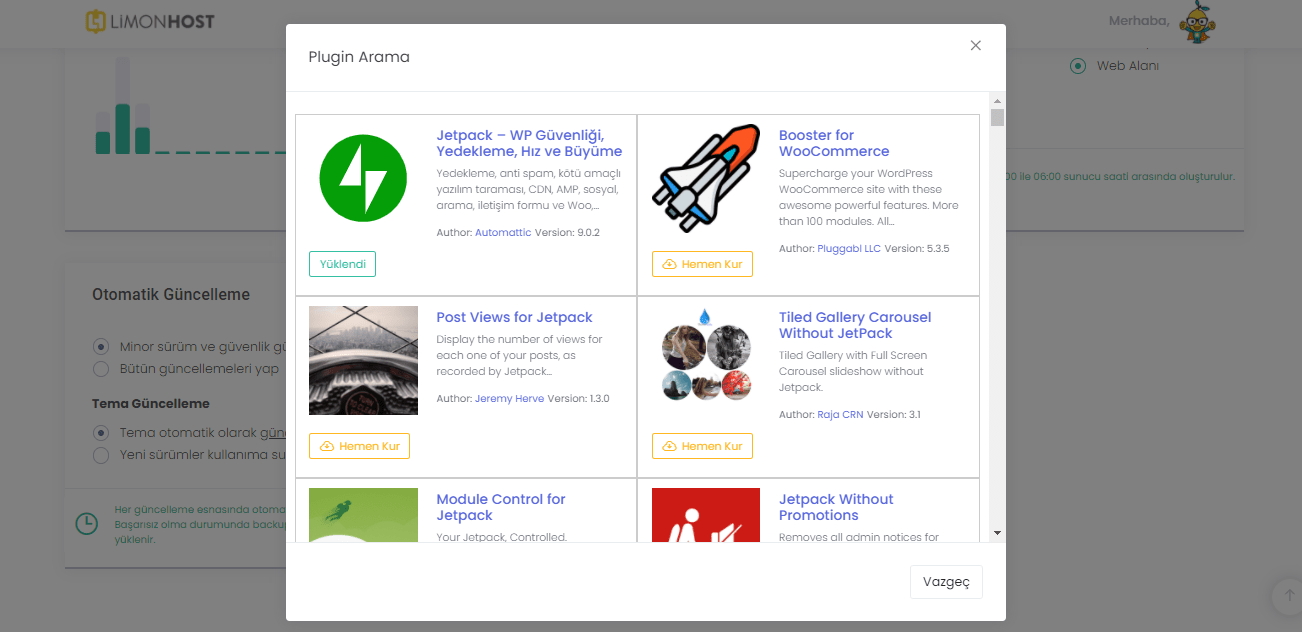This screenshot has height=632, width=1302.
Task: Click the Raja CRN author link
Action: 840,414
